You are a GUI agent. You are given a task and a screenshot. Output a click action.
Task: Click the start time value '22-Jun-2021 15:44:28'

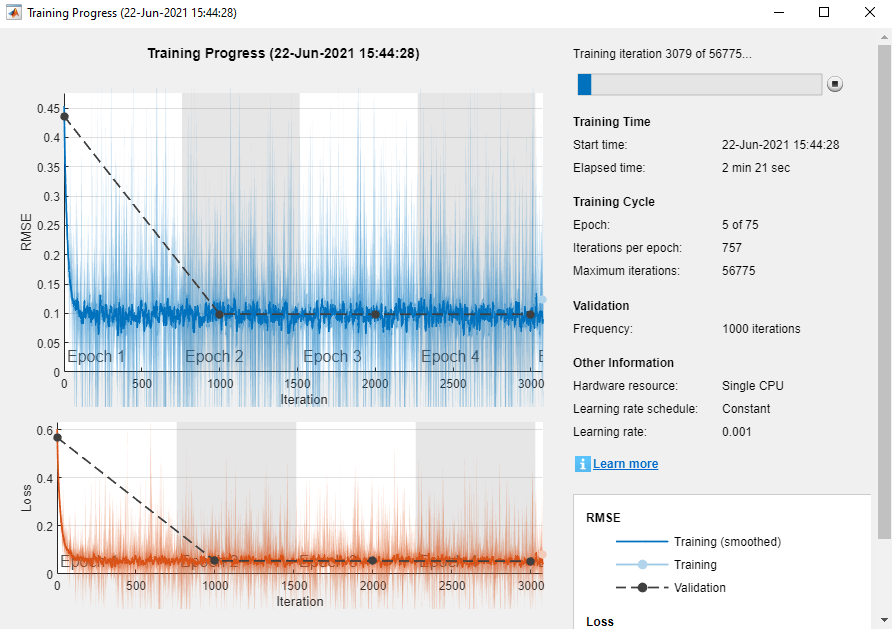780,145
